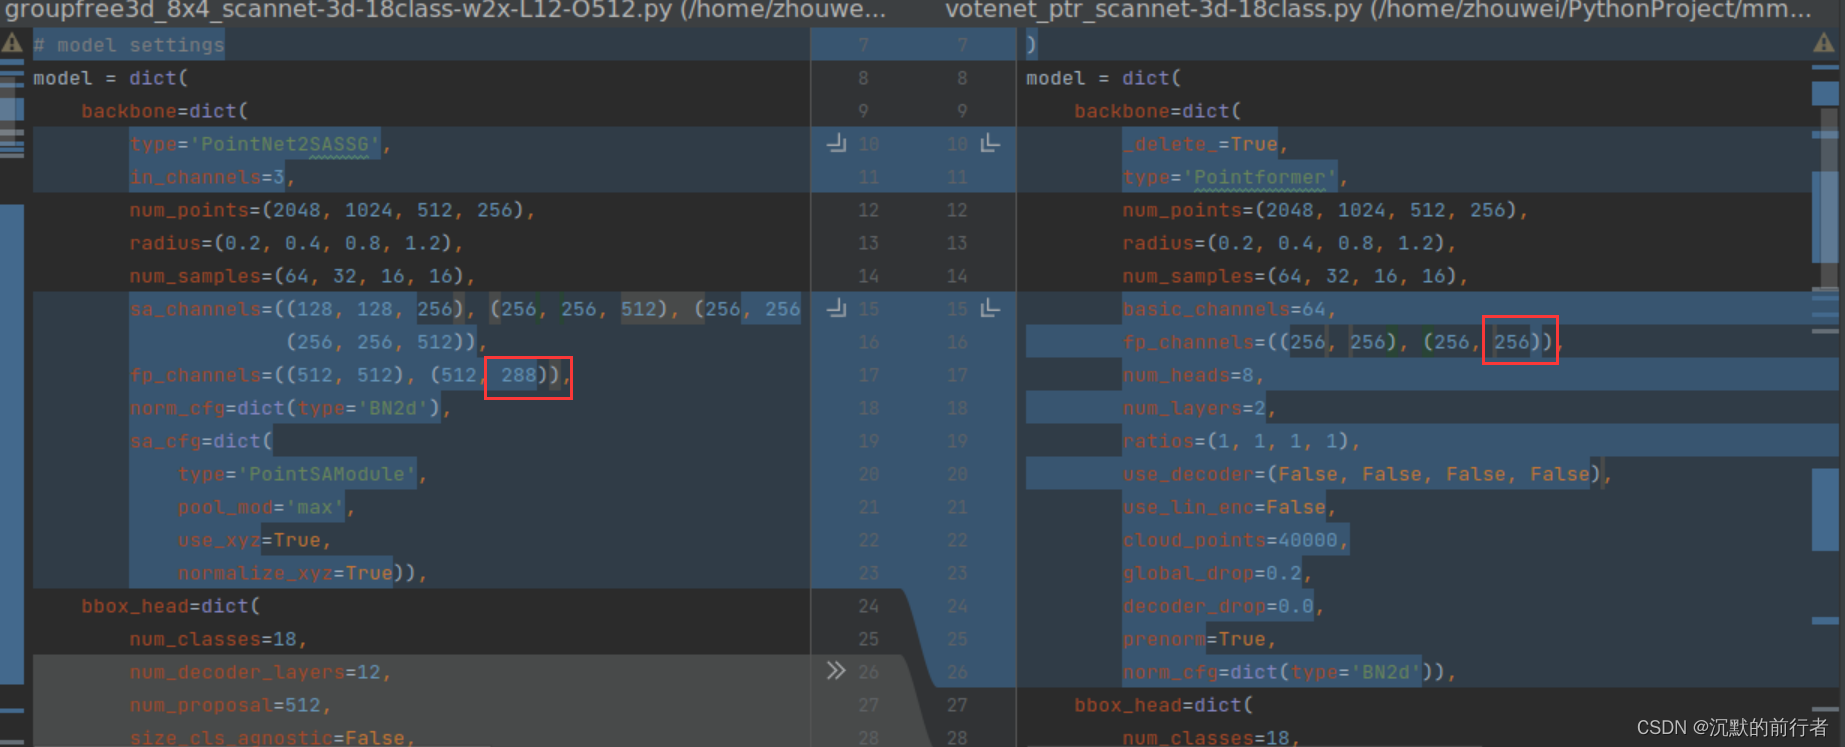Image resolution: width=1845 pixels, height=747 pixels.
Task: Apply left change to right at line 15
Action: [837, 309]
